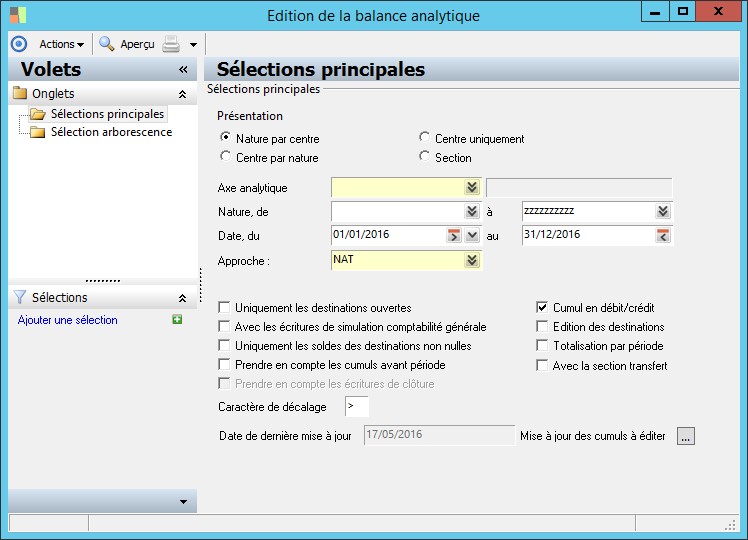Click the Ajouter une sélection link
This screenshot has width=748, height=540.
68,320
